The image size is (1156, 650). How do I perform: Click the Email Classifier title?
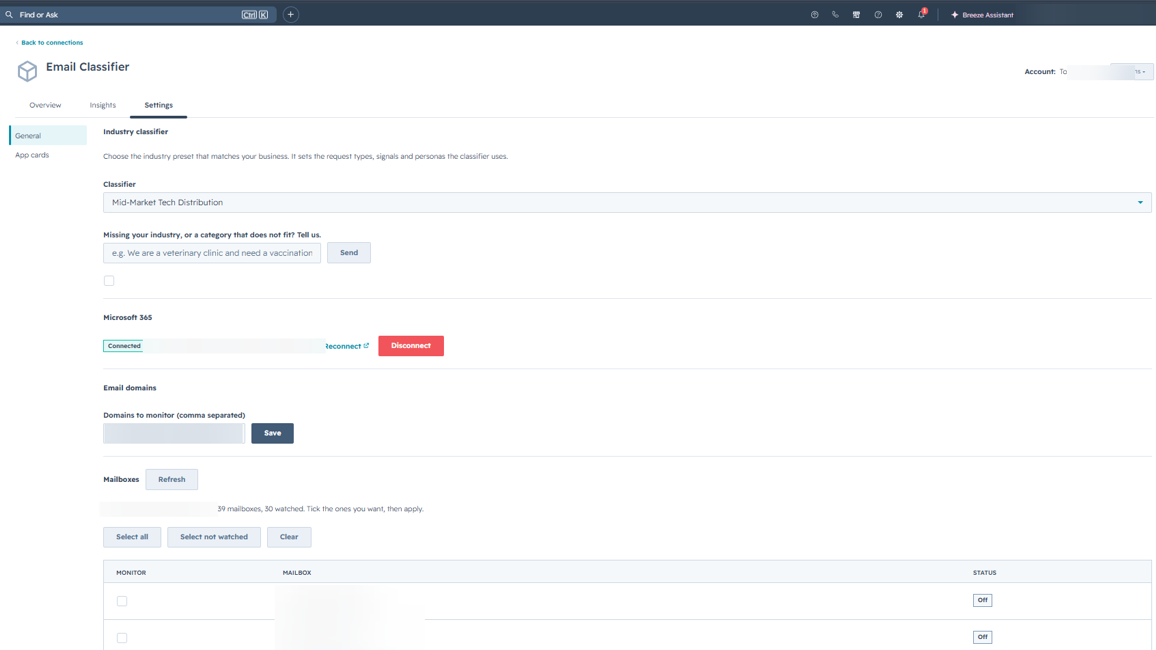tap(88, 67)
